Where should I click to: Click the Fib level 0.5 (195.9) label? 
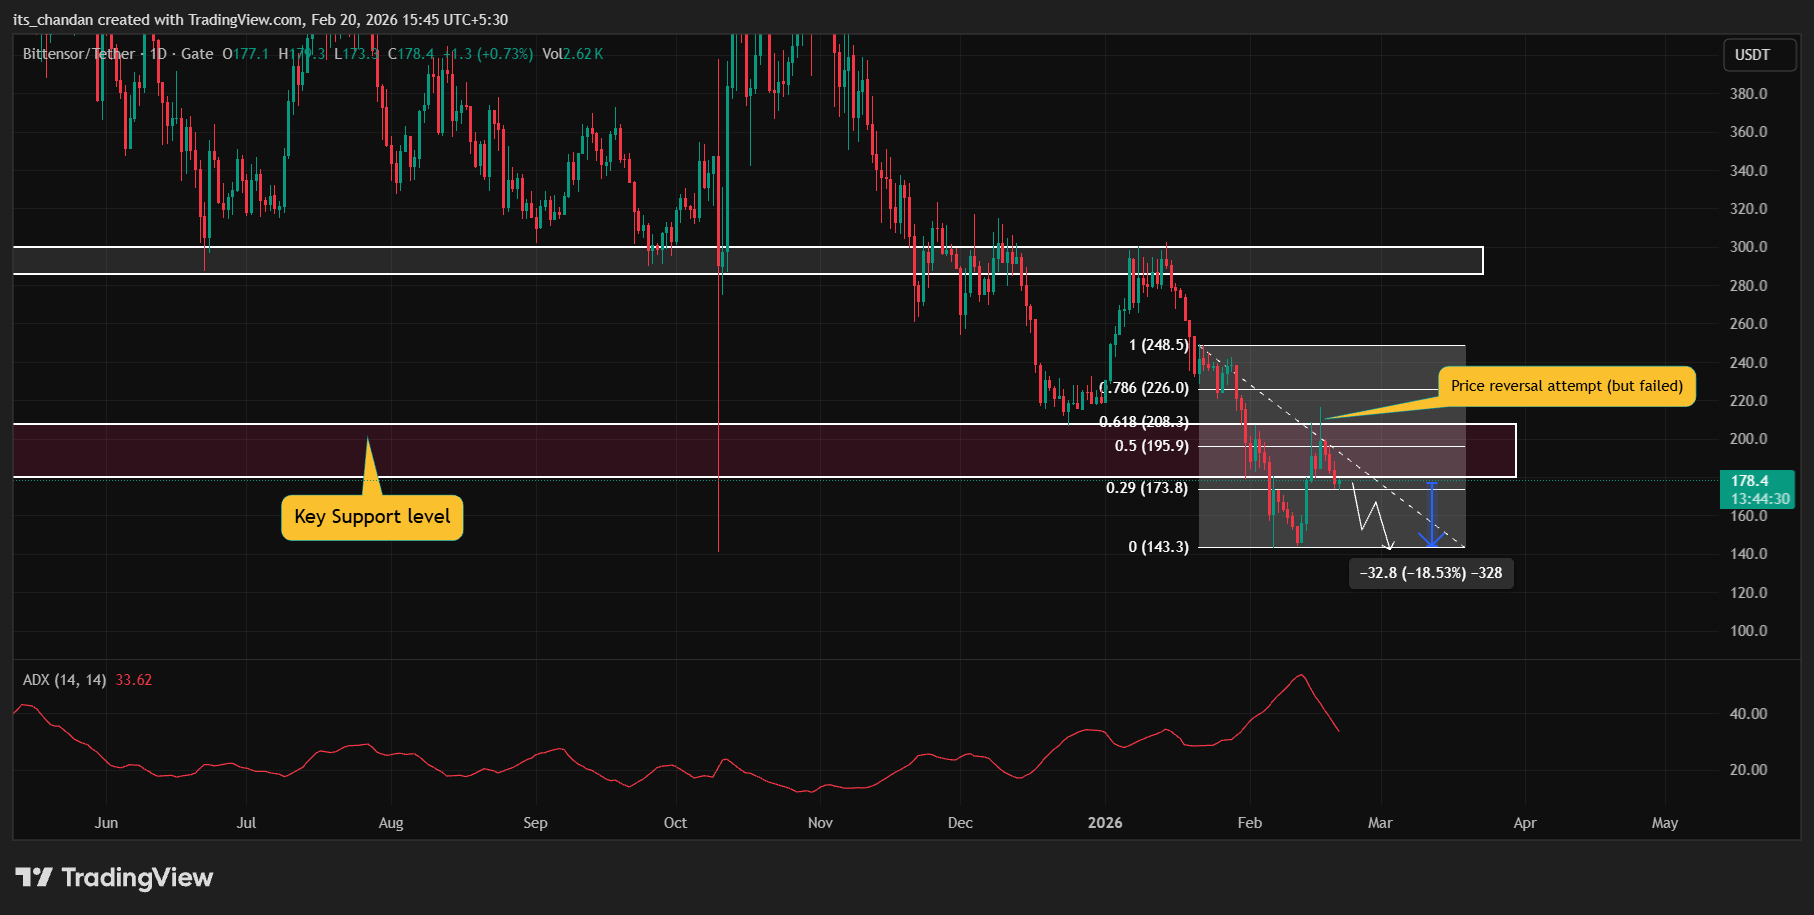pos(1152,446)
